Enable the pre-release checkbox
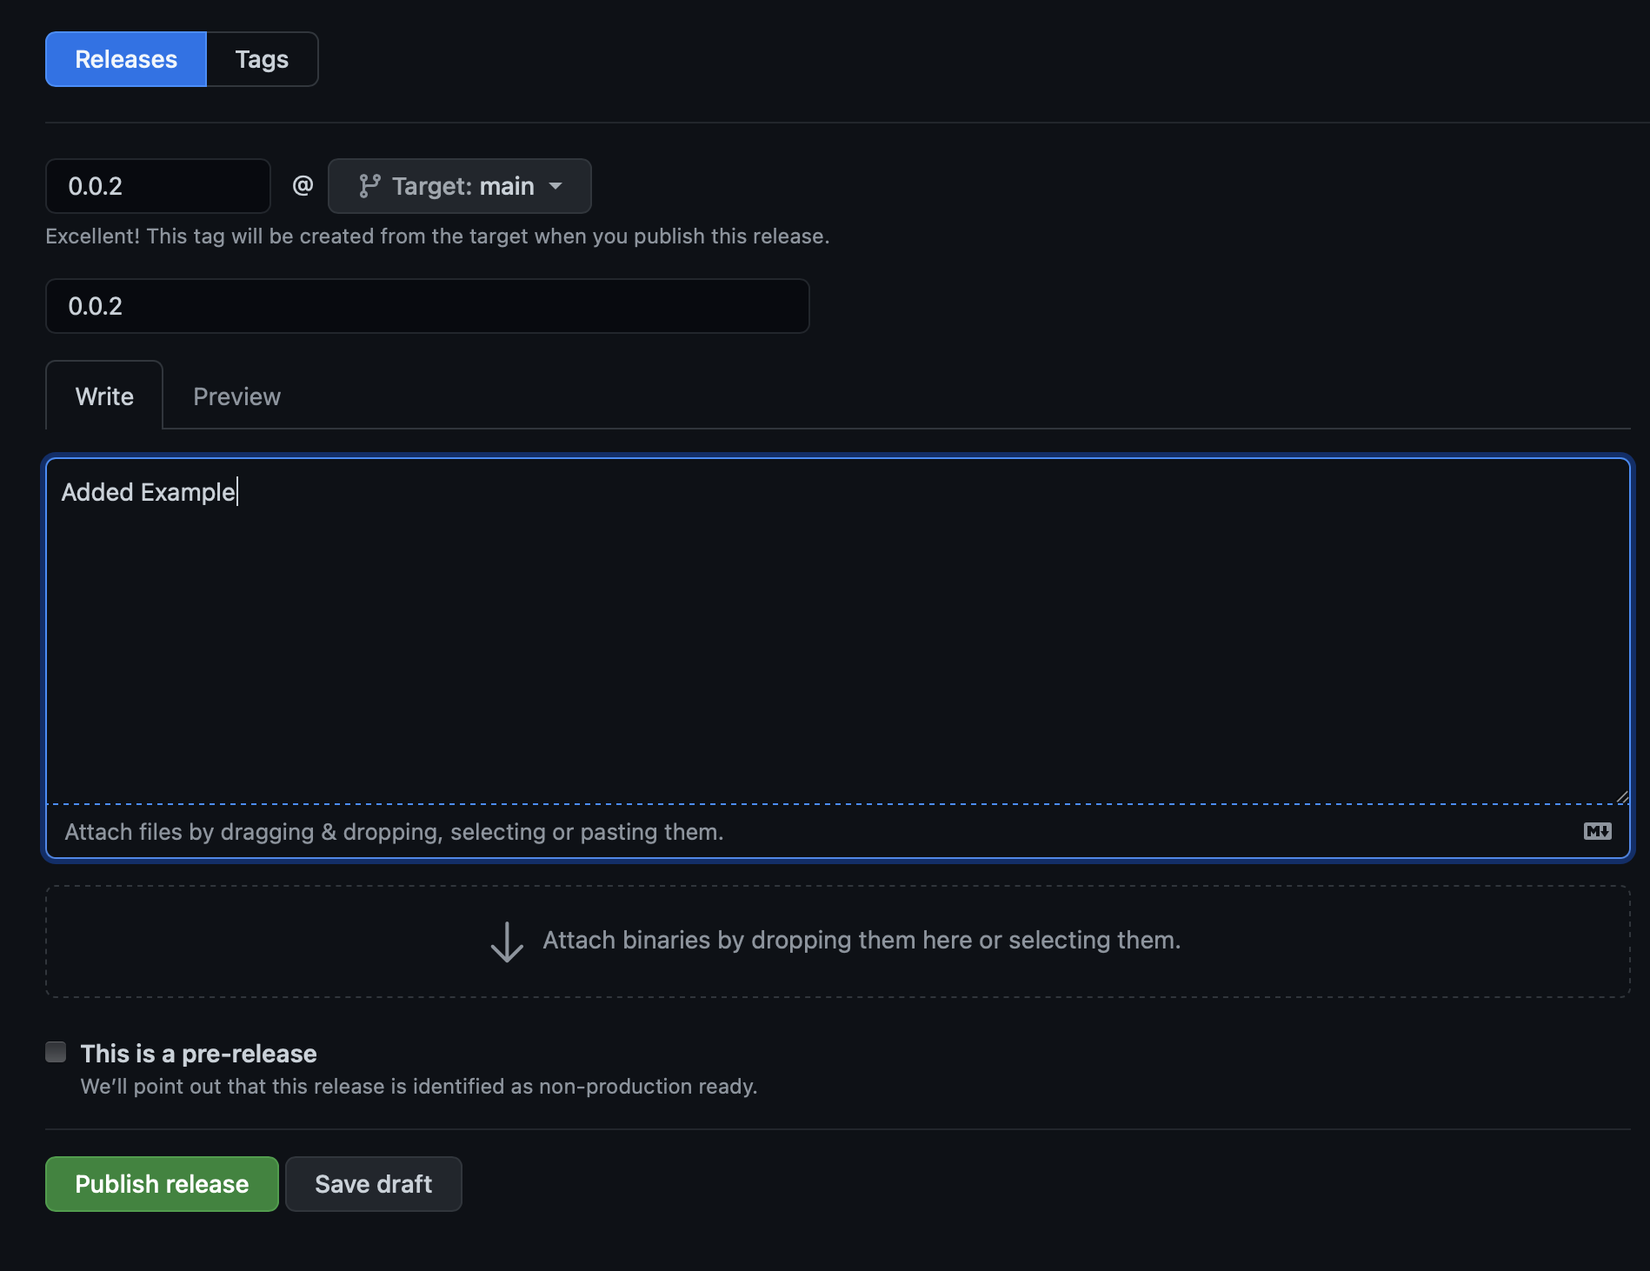Viewport: 1650px width, 1271px height. coord(56,1052)
